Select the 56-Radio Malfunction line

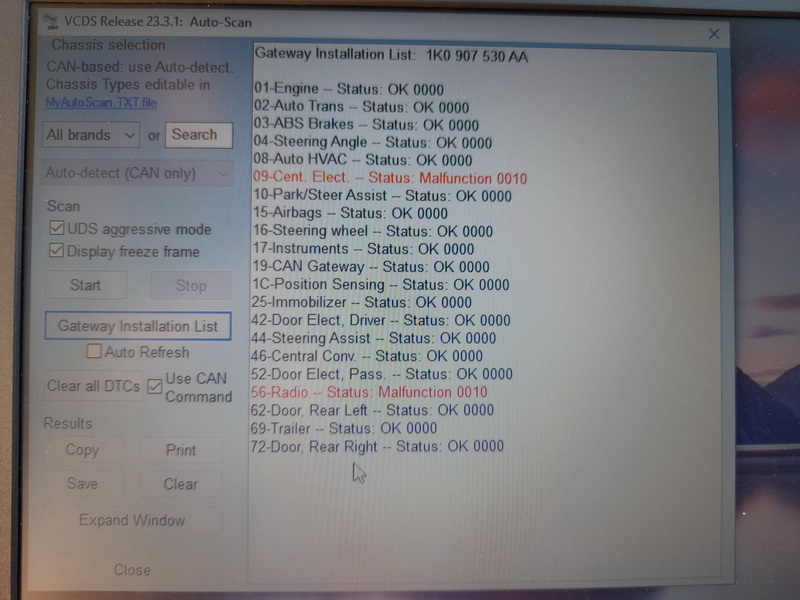369,392
